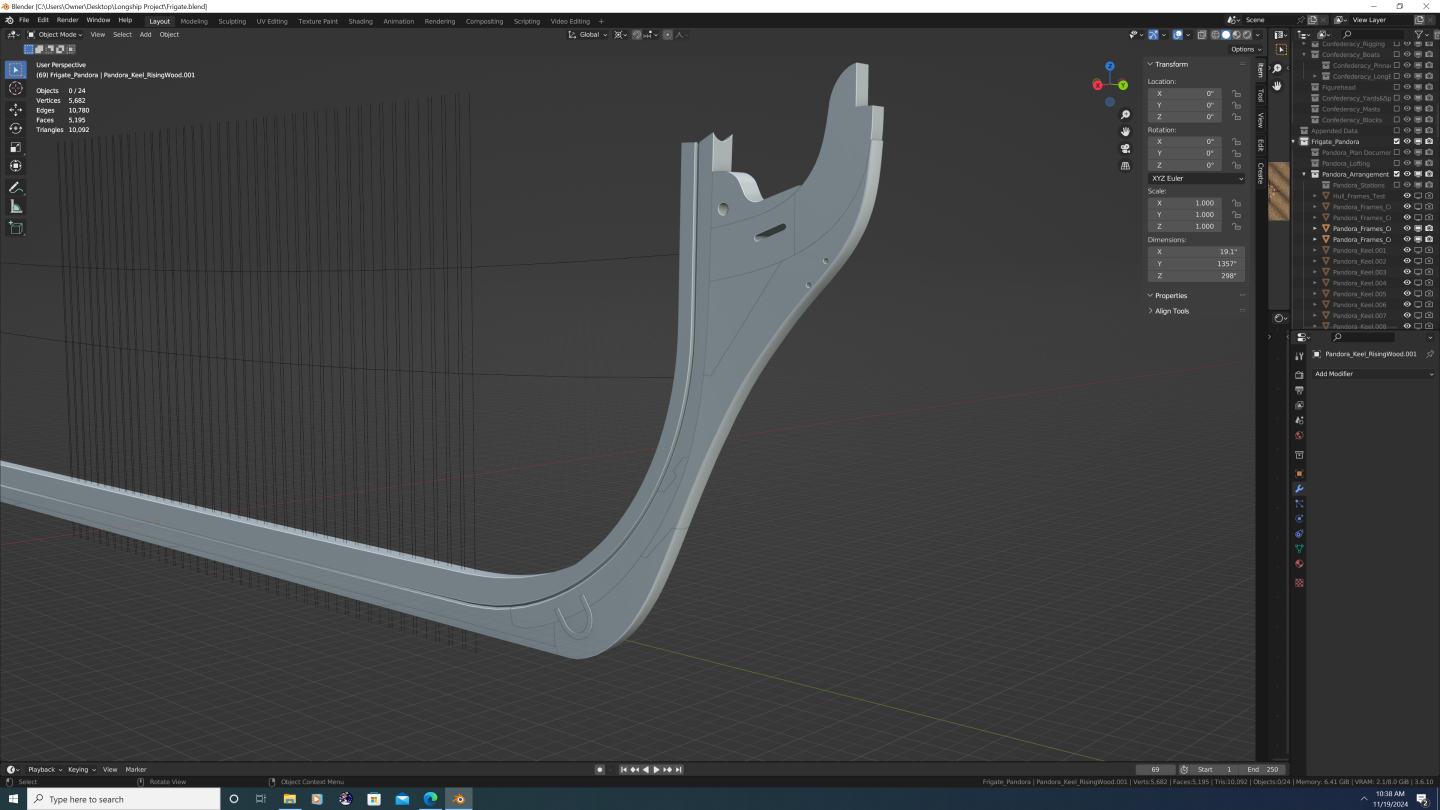Open the viewport Options dropdown

tap(1246, 49)
